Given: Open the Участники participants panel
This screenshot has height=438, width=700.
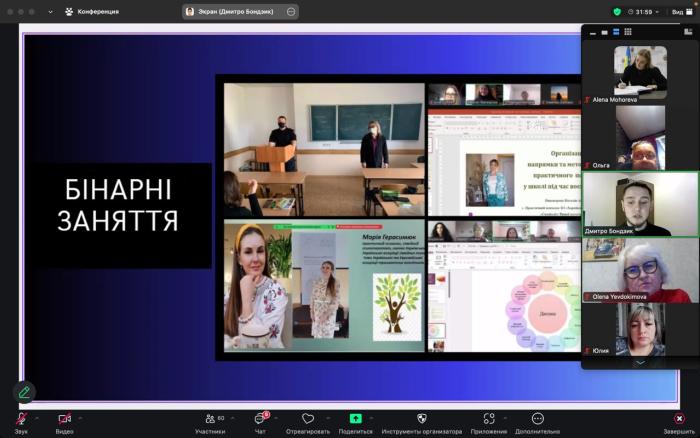Looking at the screenshot, I should [209, 419].
